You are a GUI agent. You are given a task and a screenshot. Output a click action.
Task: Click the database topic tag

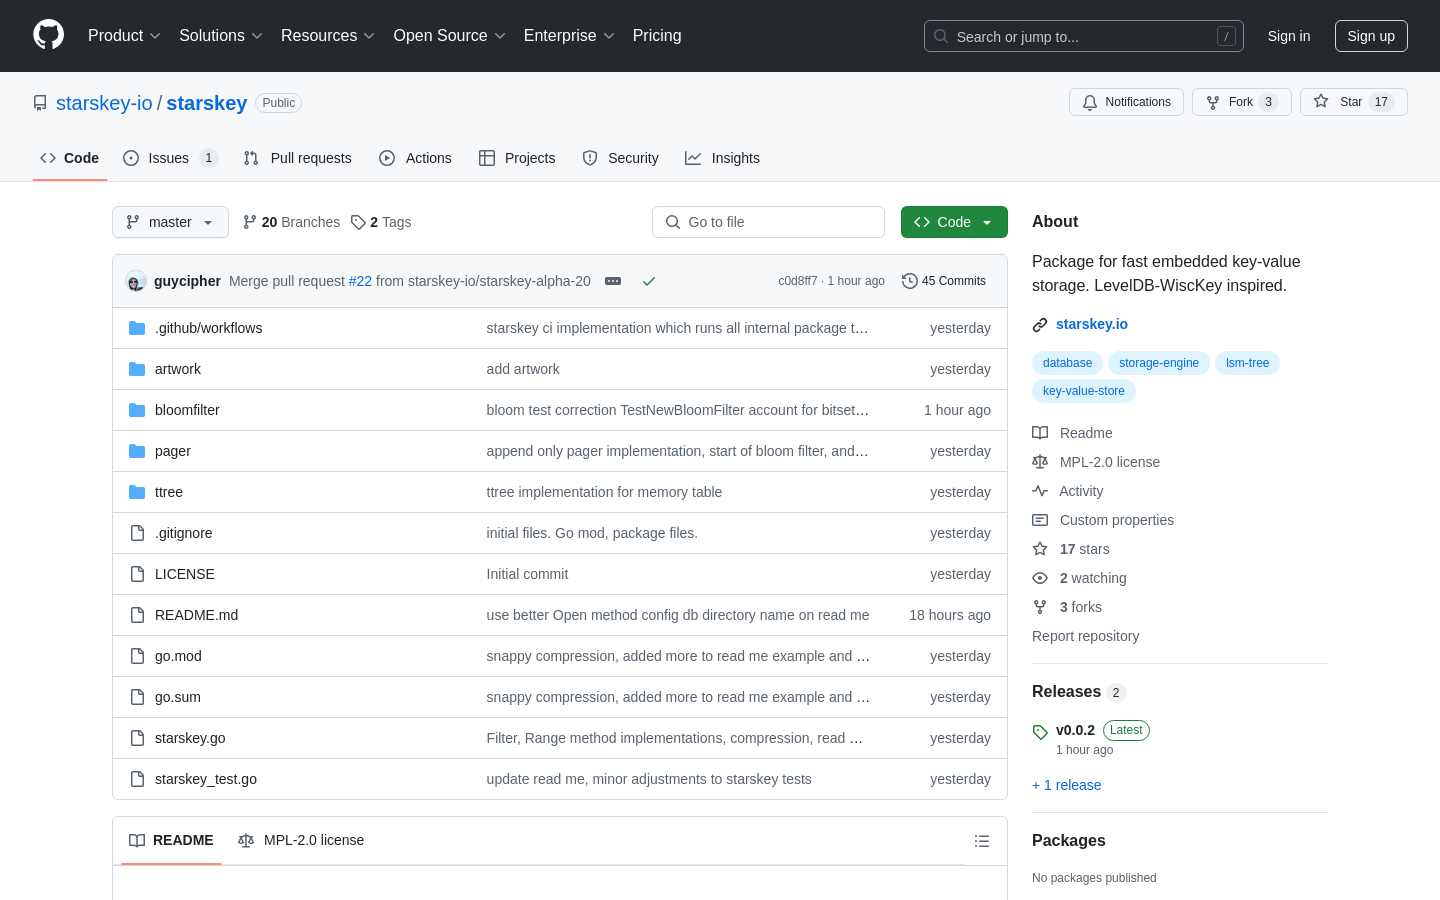[x=1067, y=363]
